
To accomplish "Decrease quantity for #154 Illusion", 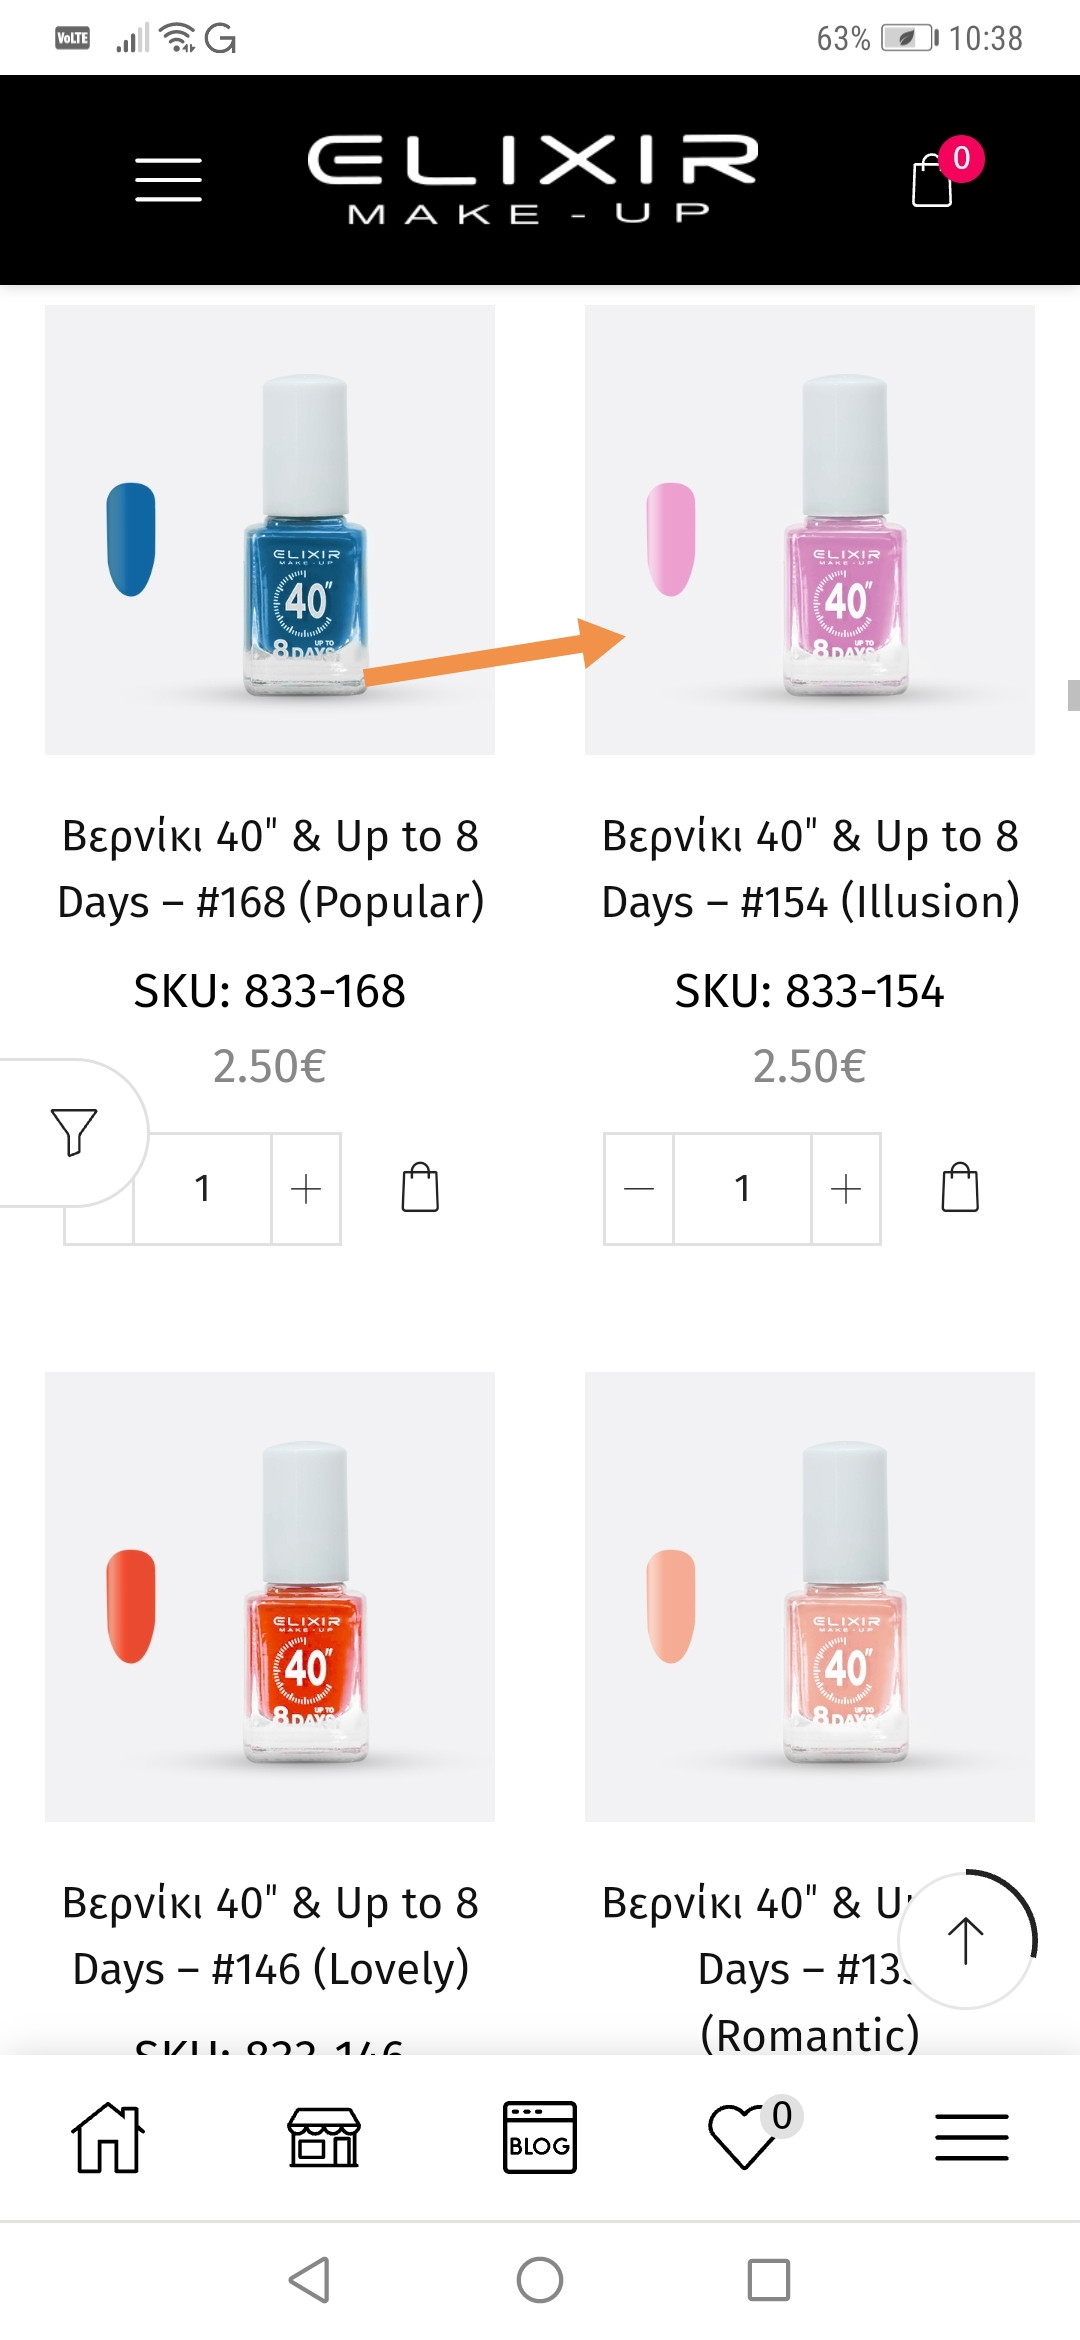I will [x=639, y=1188].
